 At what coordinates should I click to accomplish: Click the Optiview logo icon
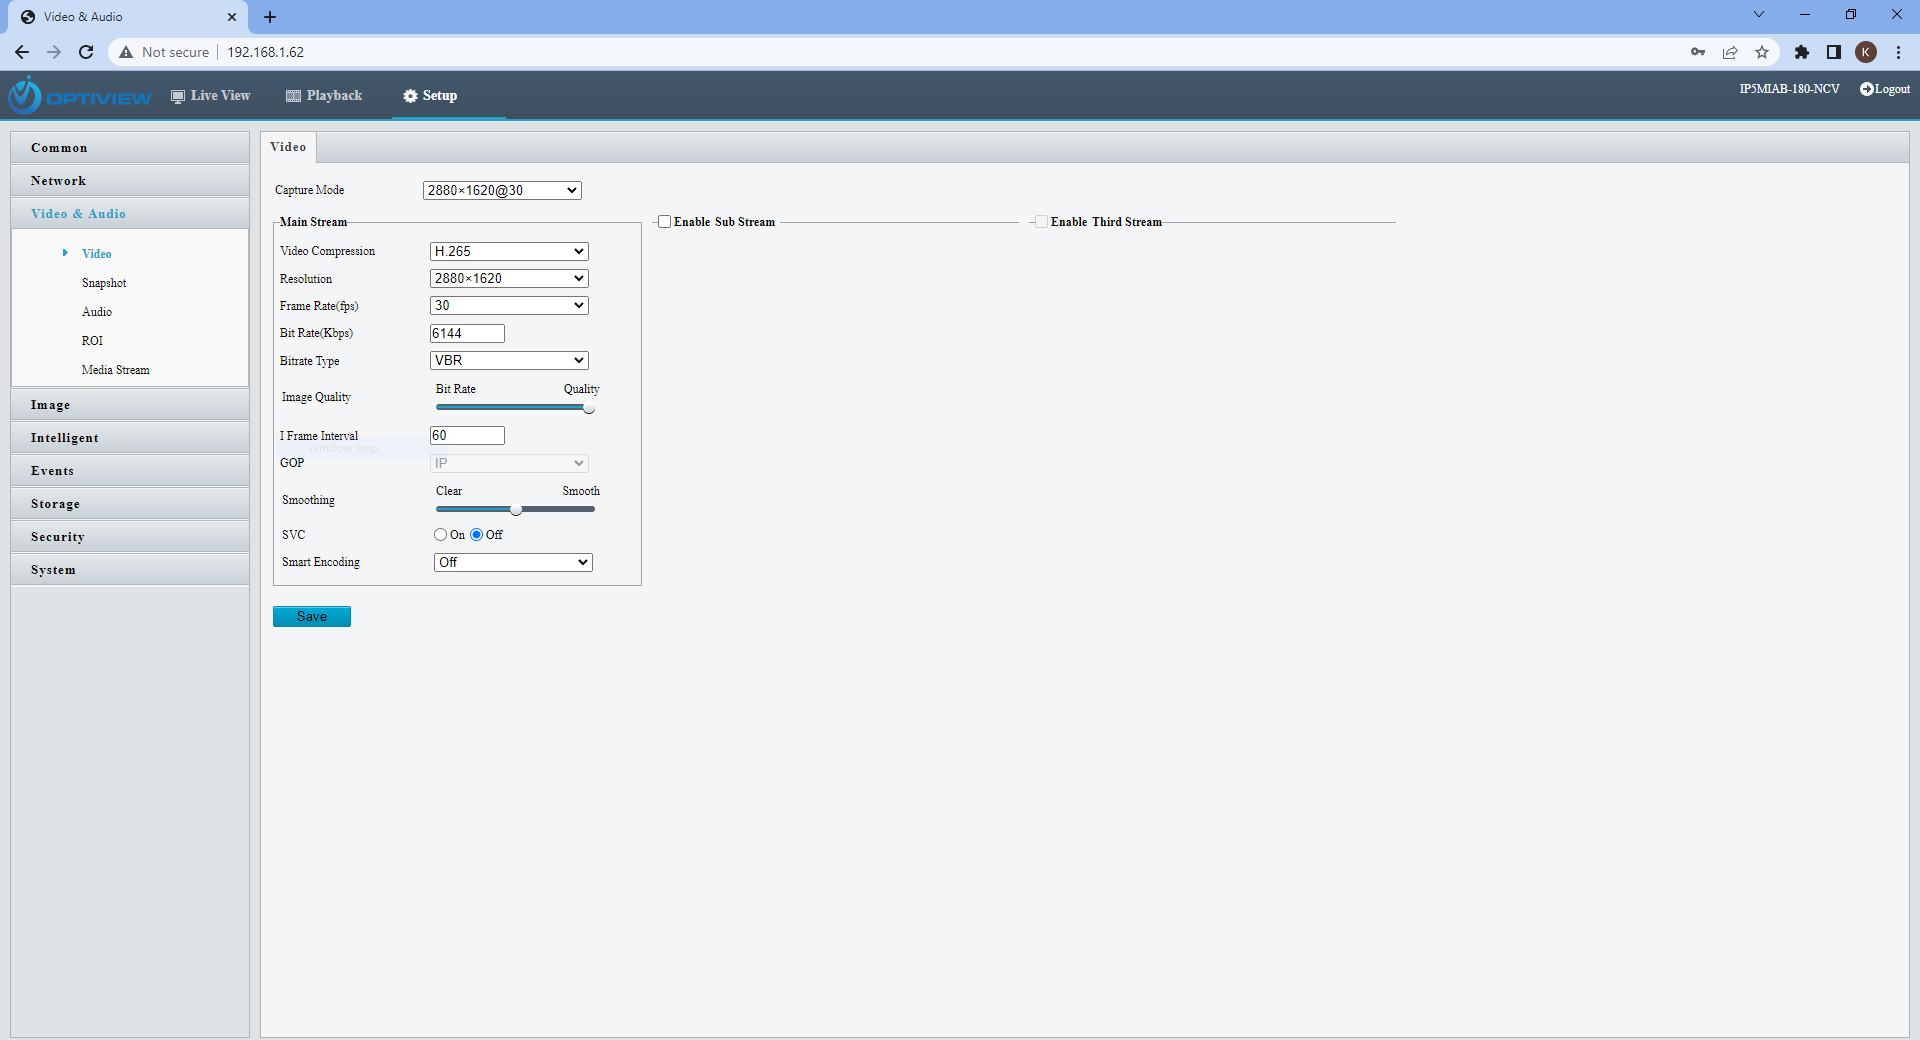(25, 96)
